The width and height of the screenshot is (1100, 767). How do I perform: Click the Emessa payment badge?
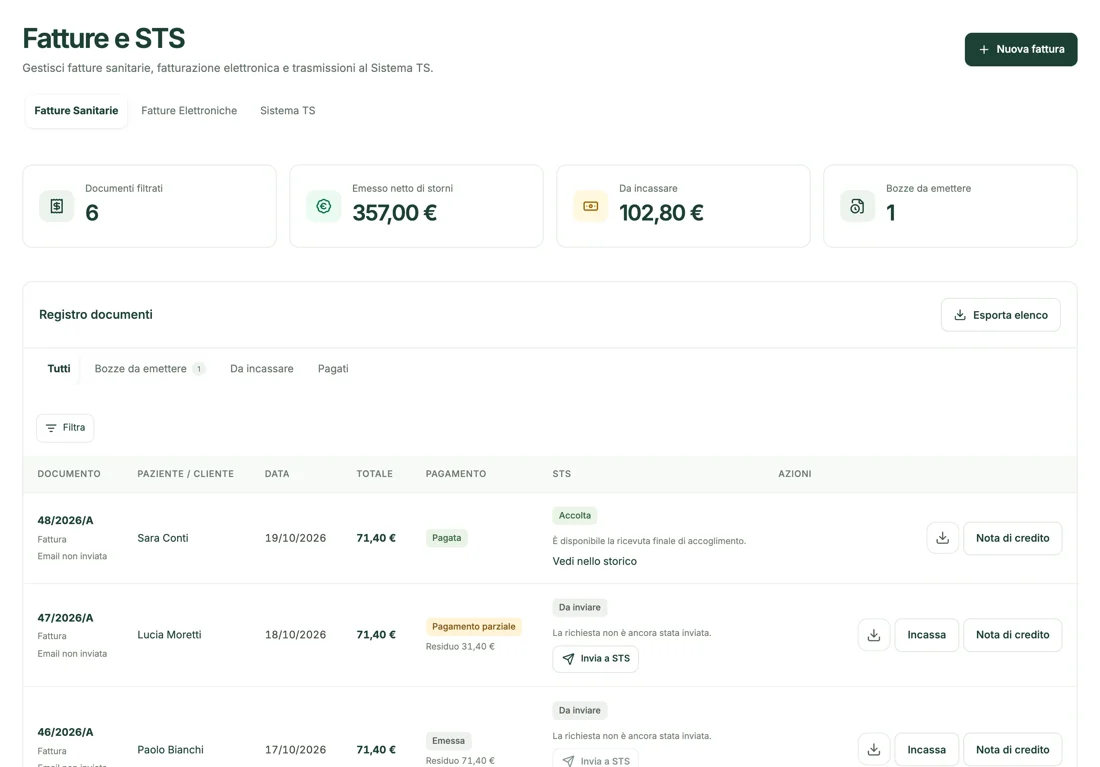[x=448, y=741]
